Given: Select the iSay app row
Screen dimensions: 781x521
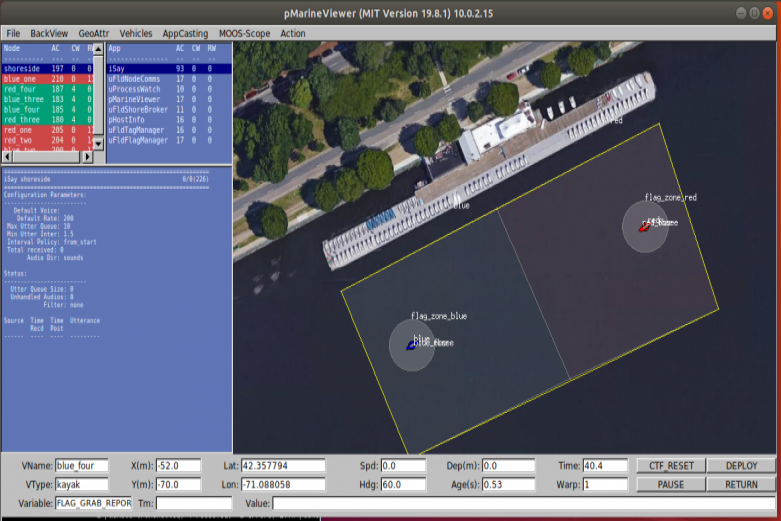Looking at the screenshot, I should 169,69.
